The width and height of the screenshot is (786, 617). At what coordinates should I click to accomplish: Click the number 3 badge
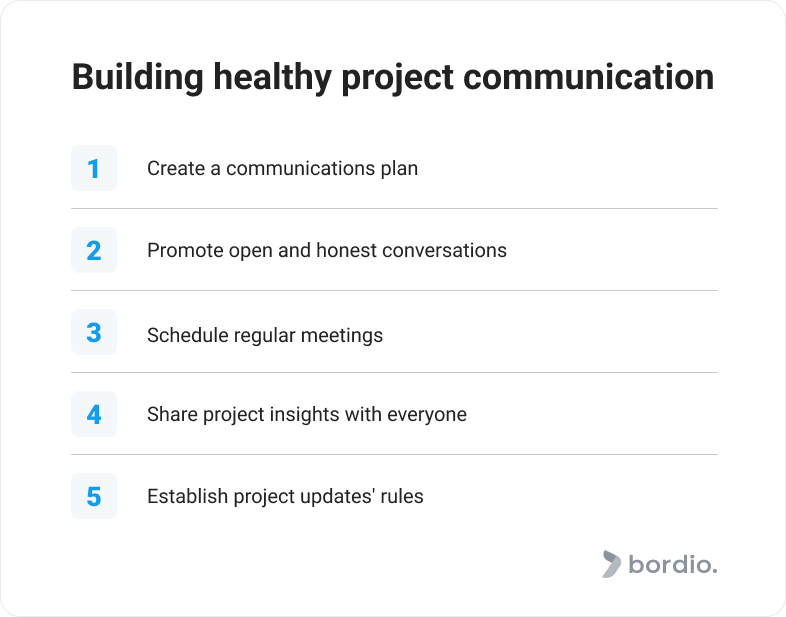94,332
